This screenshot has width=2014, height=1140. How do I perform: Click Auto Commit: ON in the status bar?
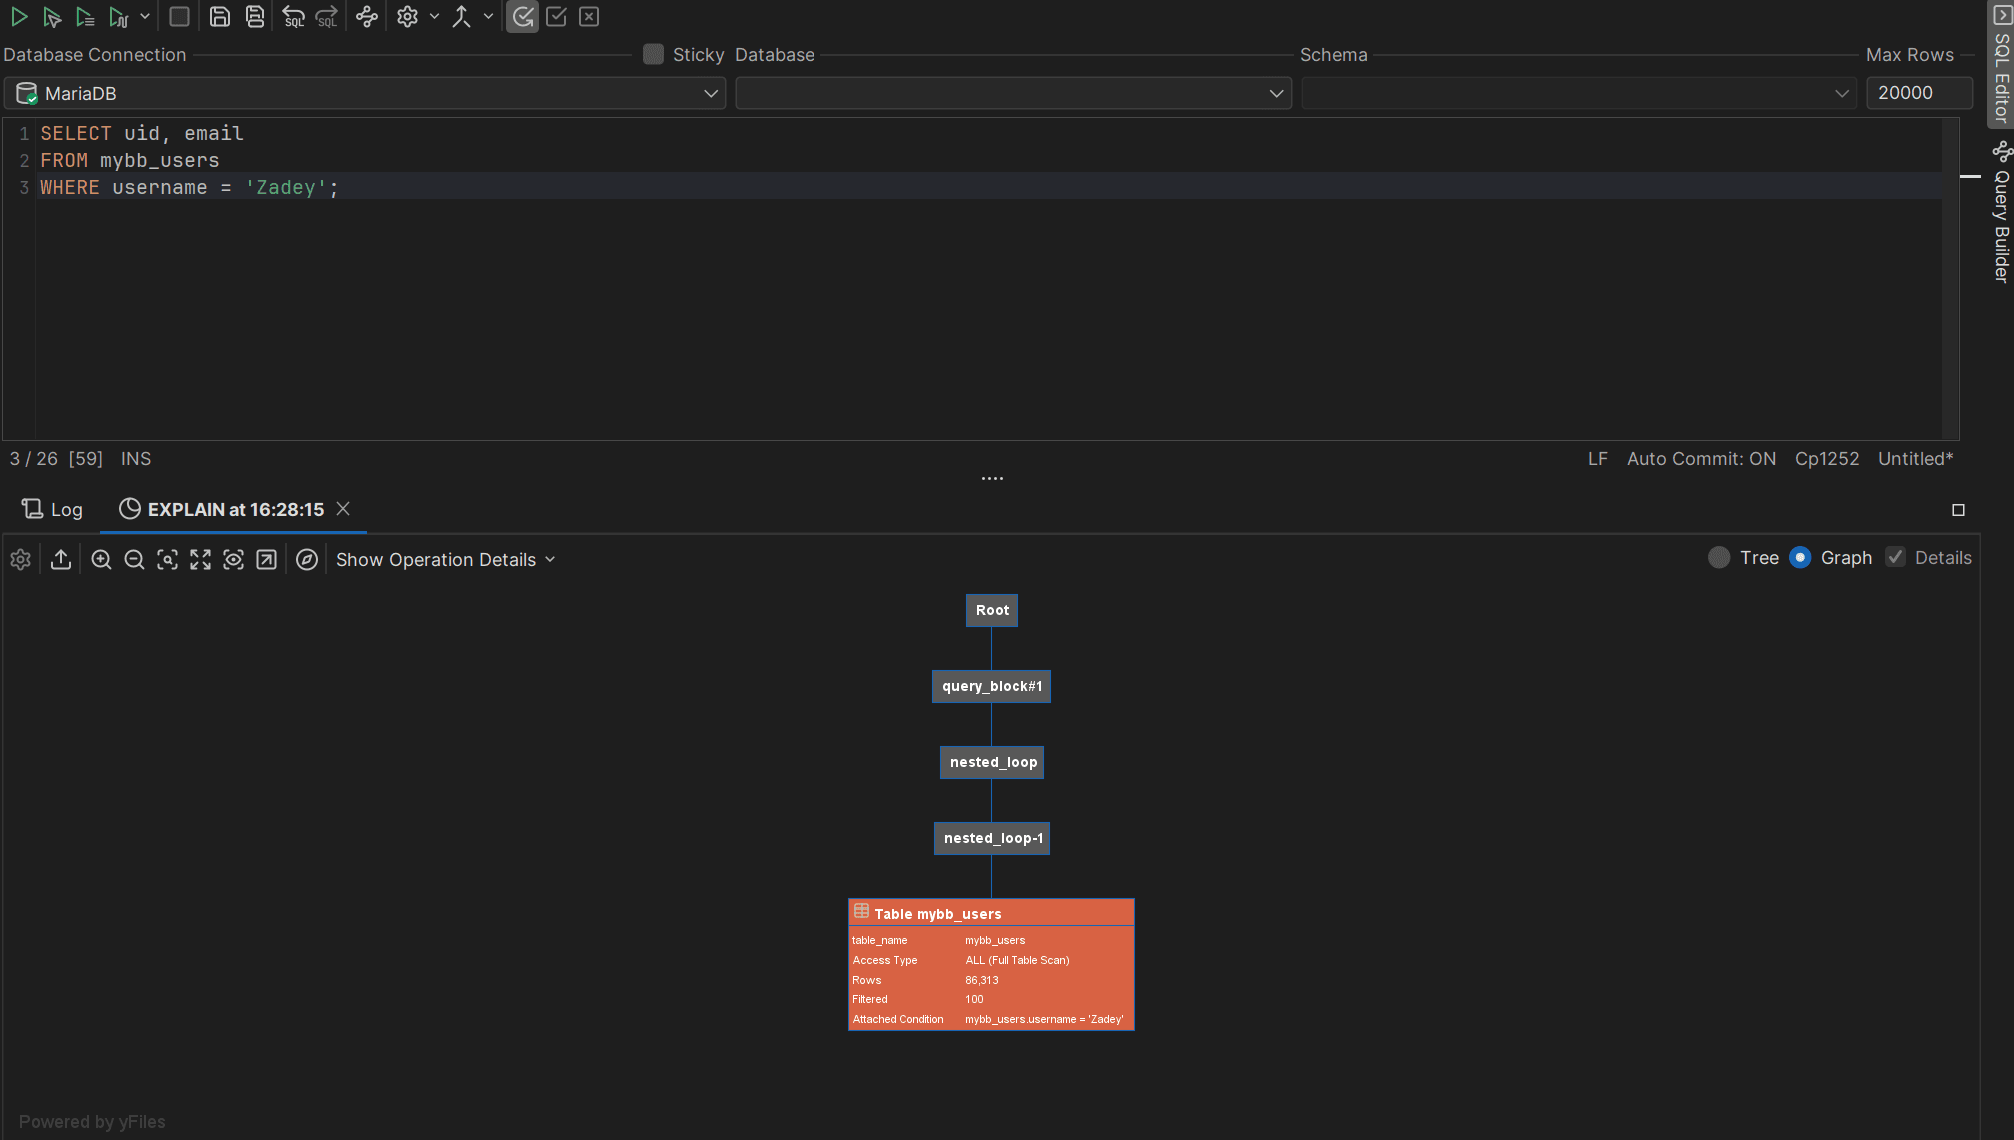pyautogui.click(x=1701, y=458)
